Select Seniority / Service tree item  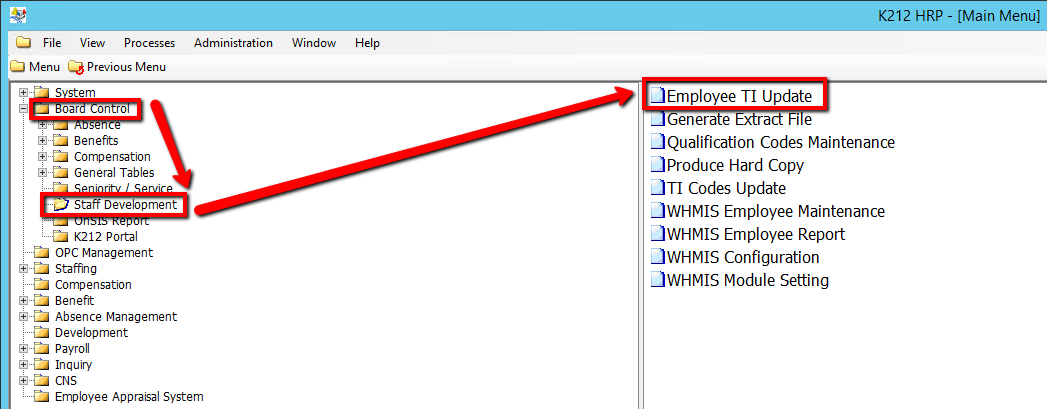122,189
